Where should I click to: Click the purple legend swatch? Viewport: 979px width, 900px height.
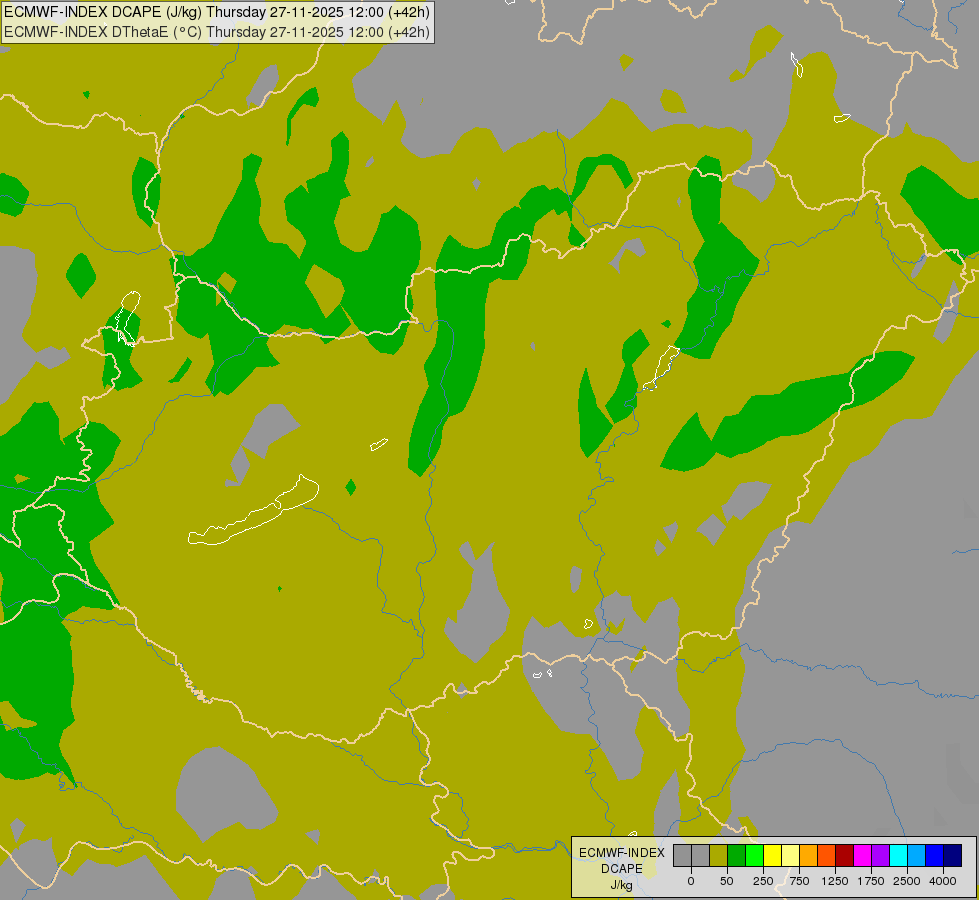pyautogui.click(x=880, y=855)
